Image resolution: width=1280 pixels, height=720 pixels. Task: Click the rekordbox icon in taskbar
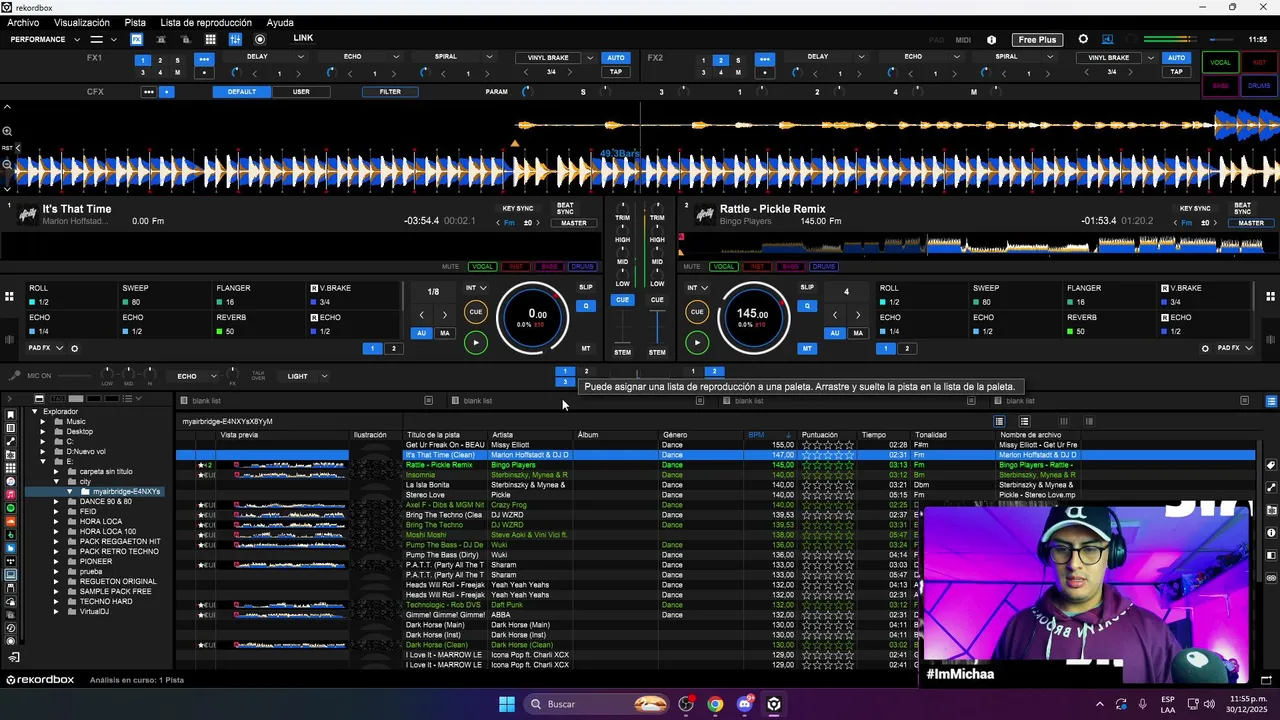coord(774,704)
